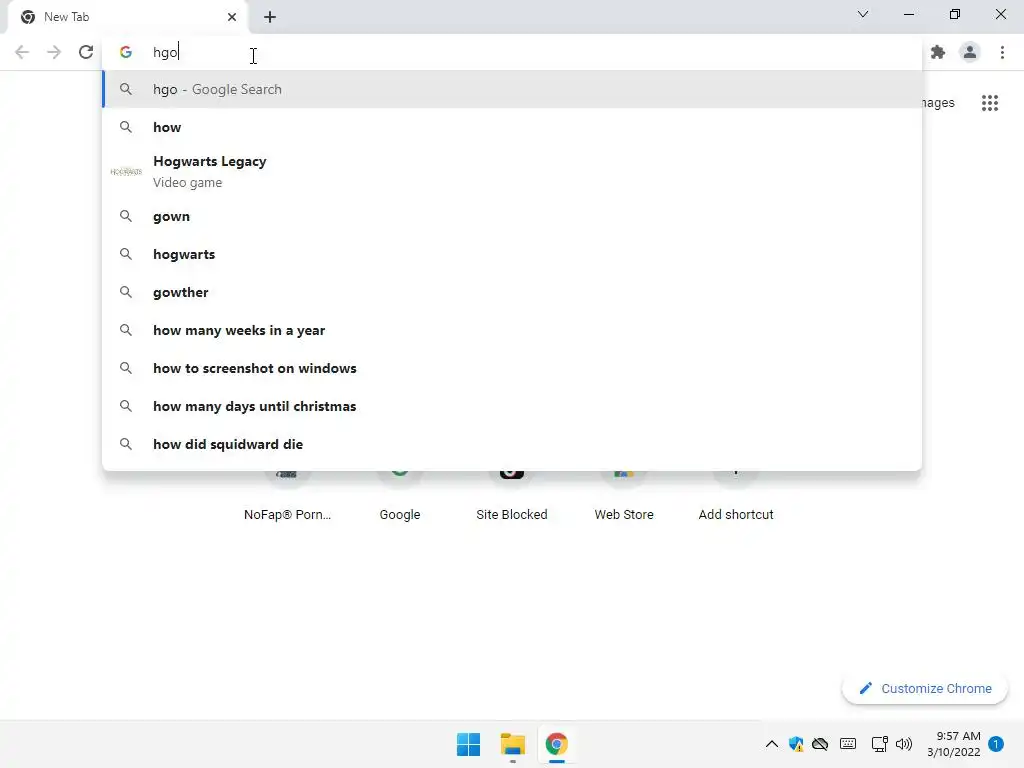Choose the 'hogwarts' suggestion
The image size is (1024, 768).
(512, 254)
